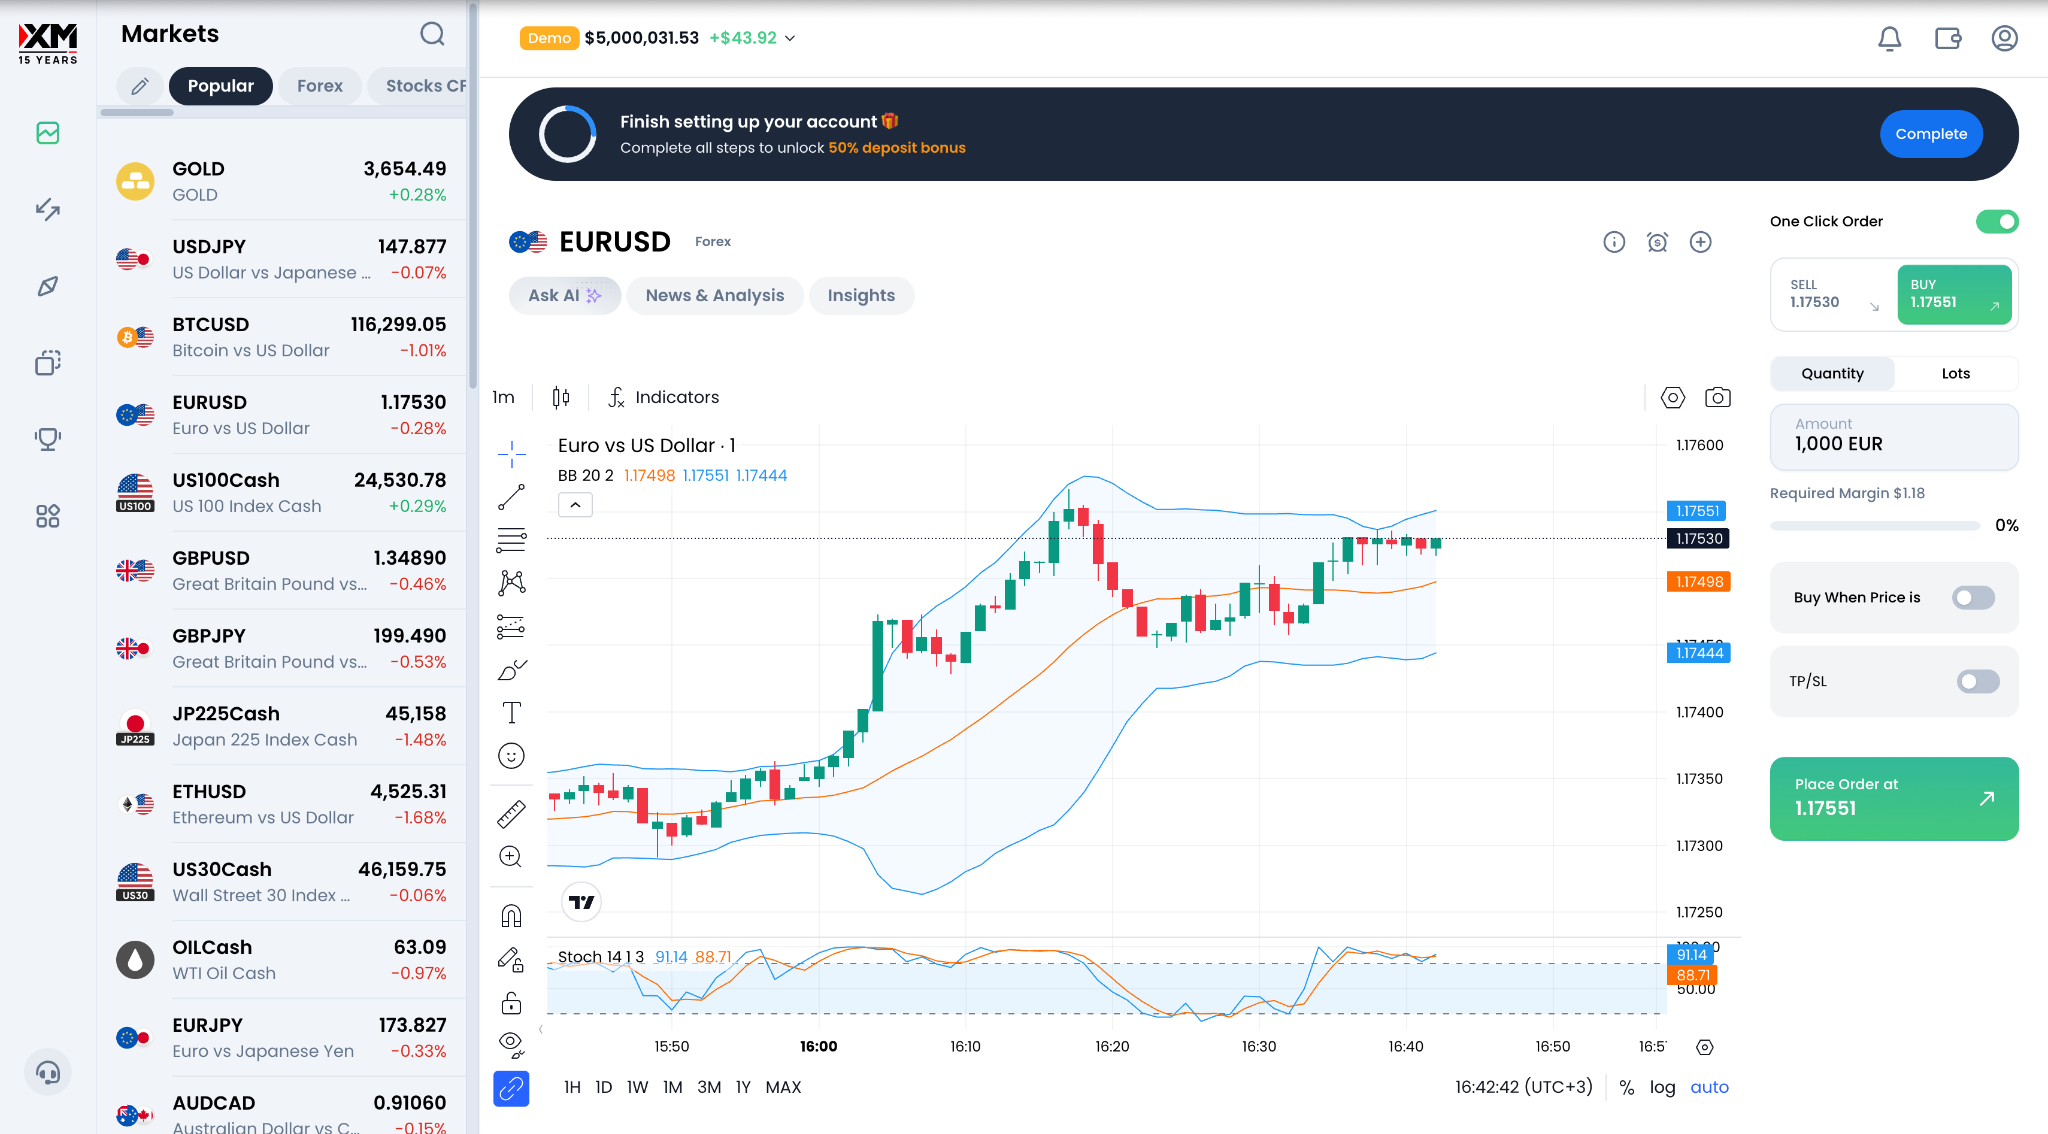The image size is (2048, 1134).
Task: Click the edit watchlist pencil icon
Action: coord(140,86)
